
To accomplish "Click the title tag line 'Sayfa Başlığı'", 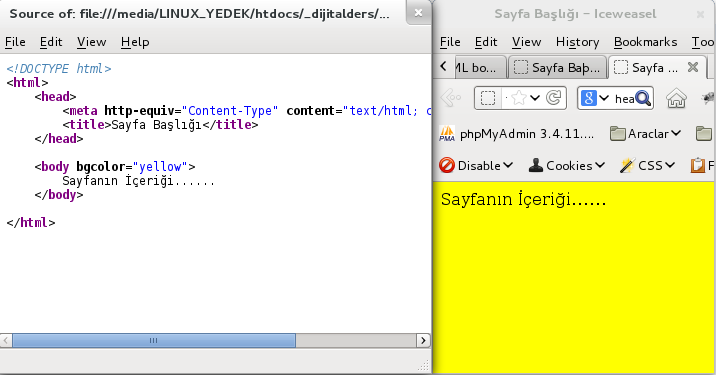I will pyautogui.click(x=160, y=125).
